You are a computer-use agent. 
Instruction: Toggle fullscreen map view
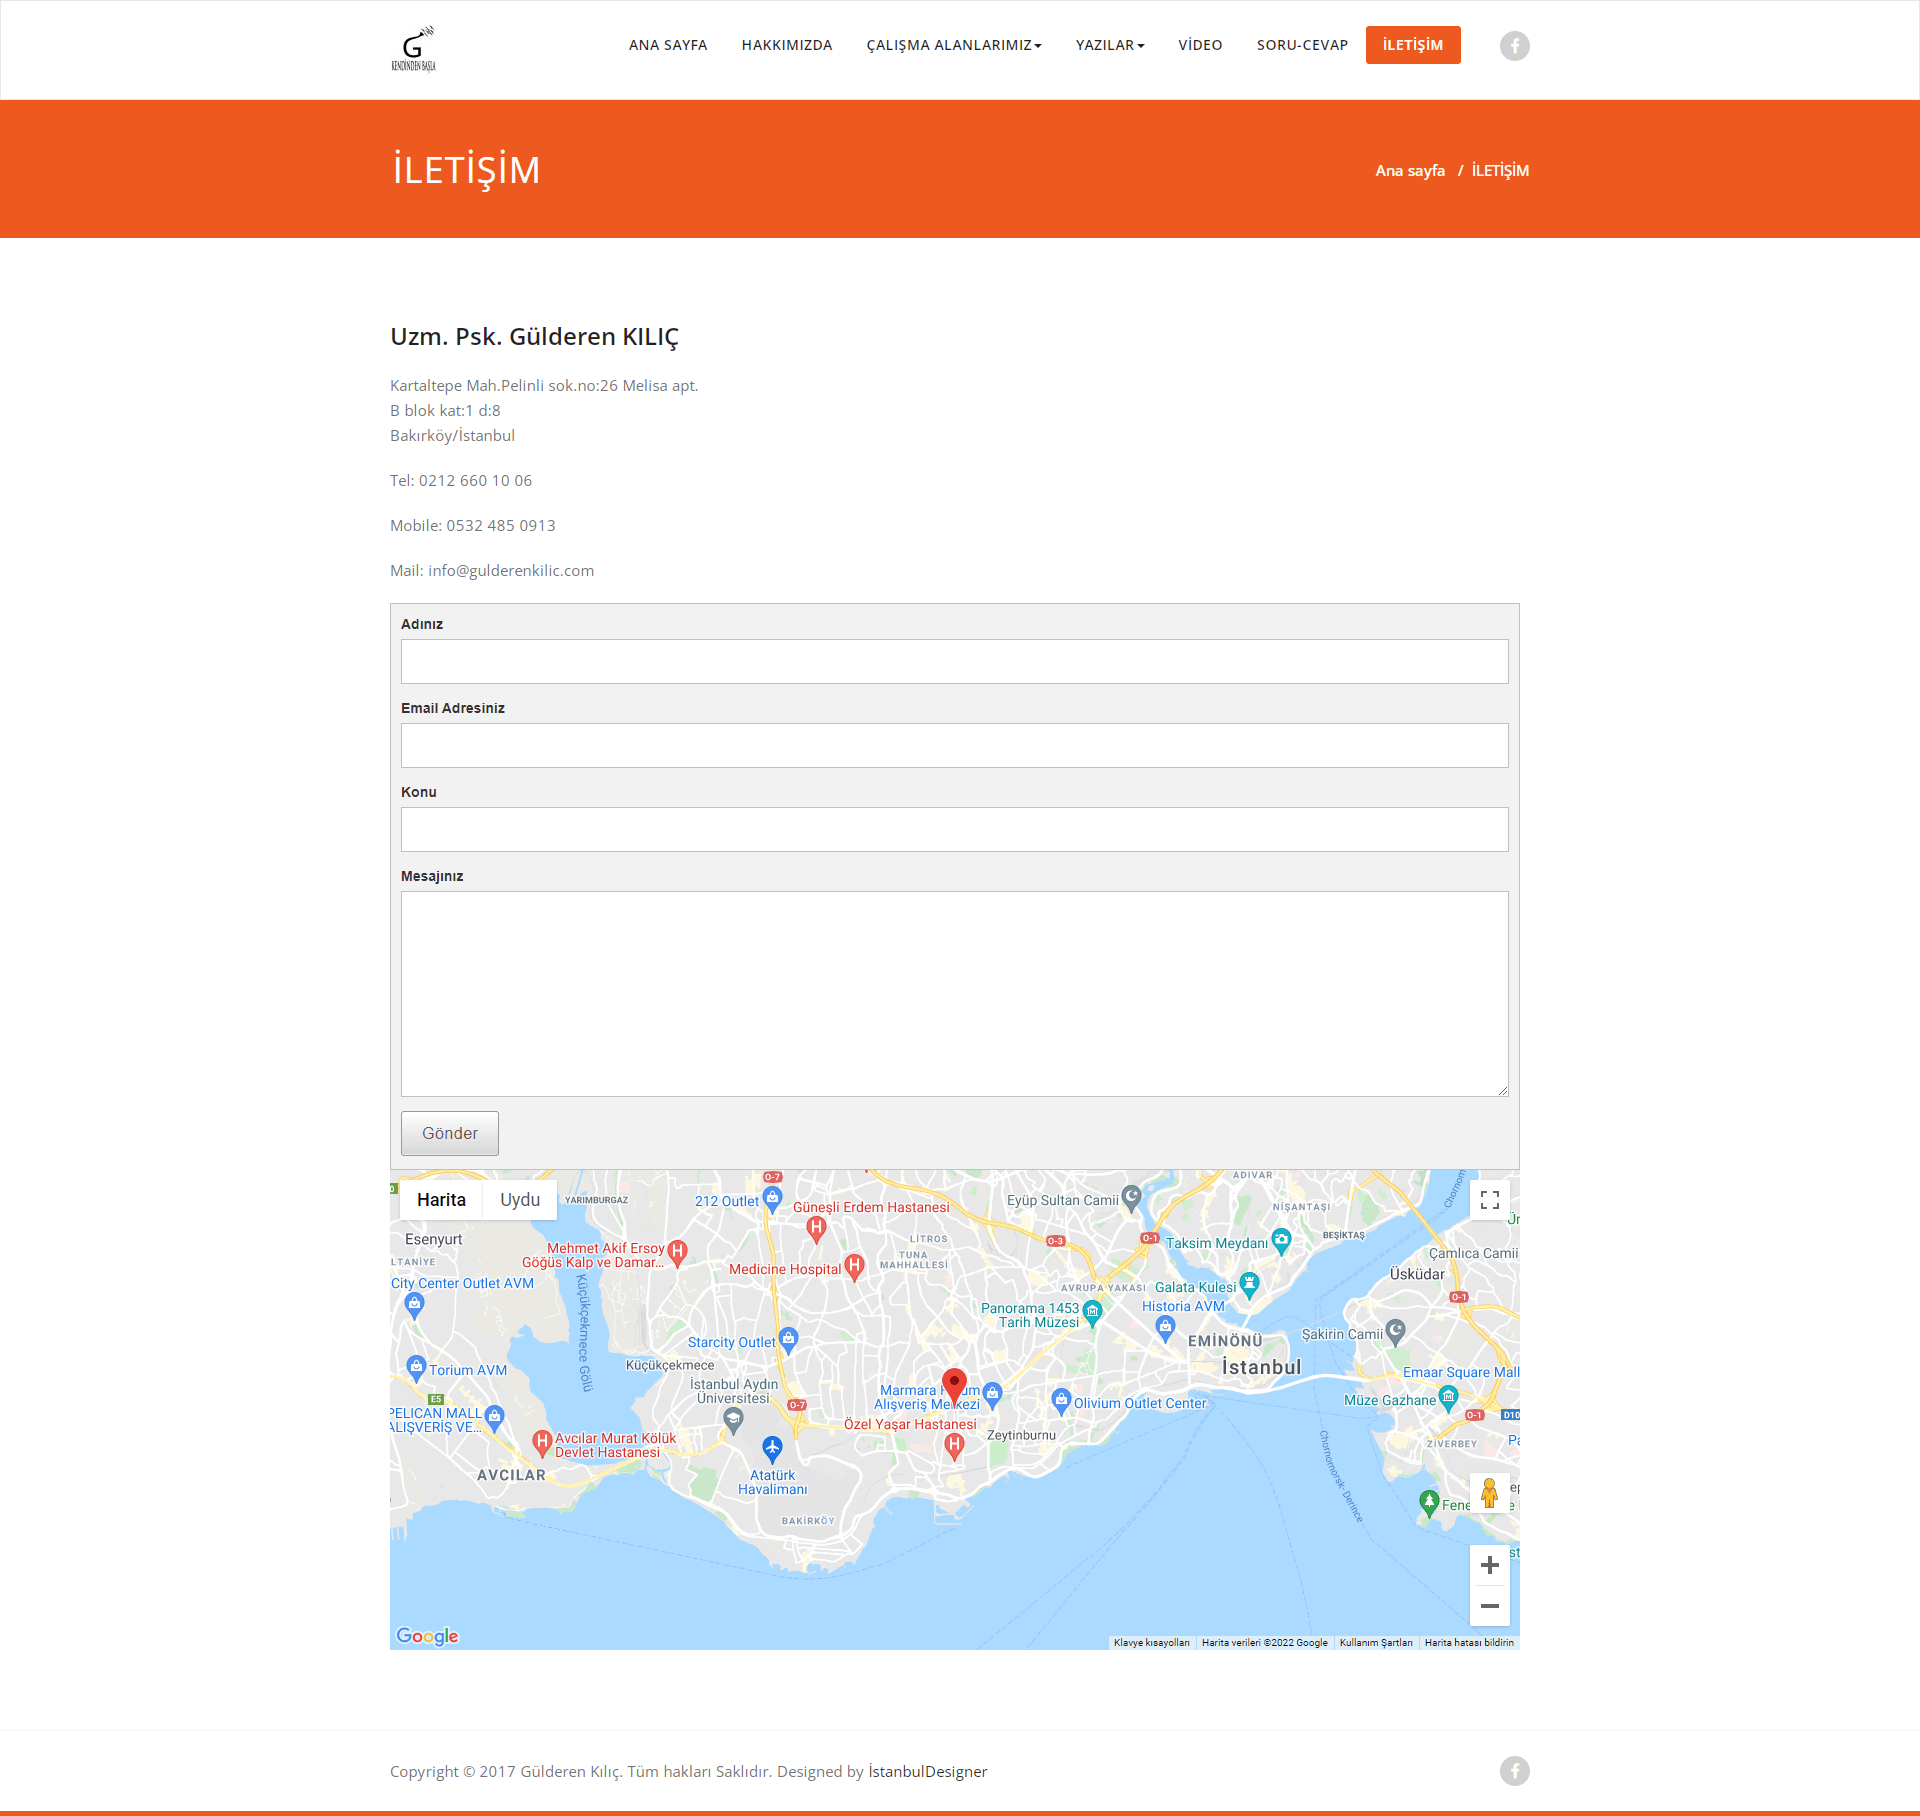coord(1489,1200)
